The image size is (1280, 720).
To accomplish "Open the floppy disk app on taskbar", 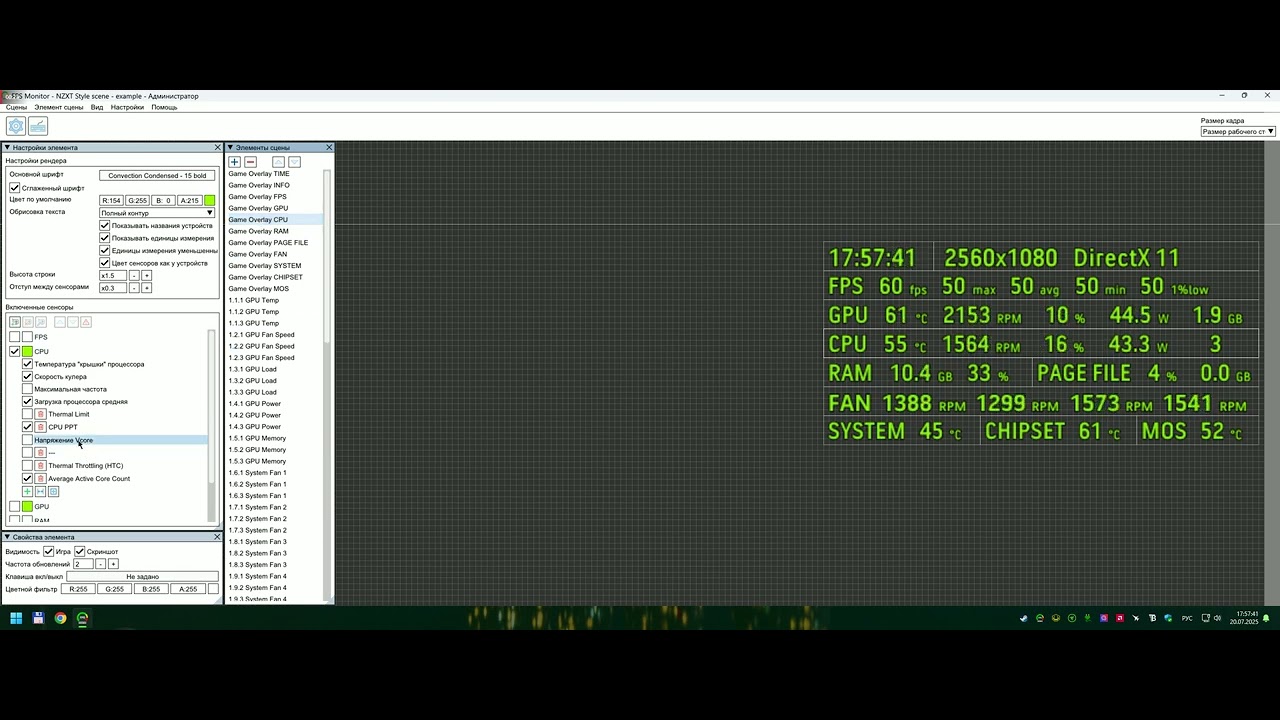I will 38,618.
